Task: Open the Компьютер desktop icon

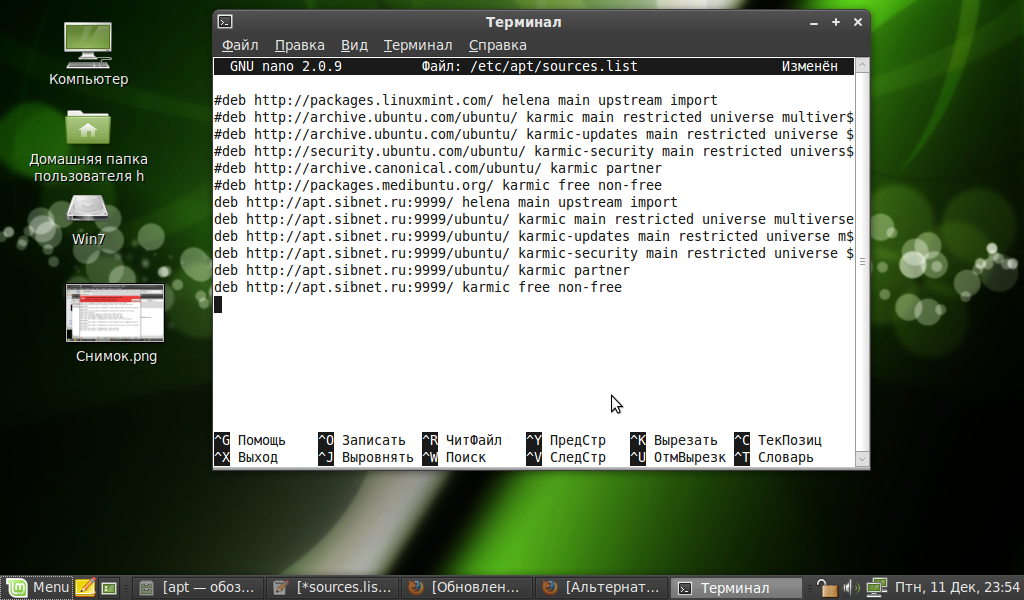Action: [x=88, y=54]
